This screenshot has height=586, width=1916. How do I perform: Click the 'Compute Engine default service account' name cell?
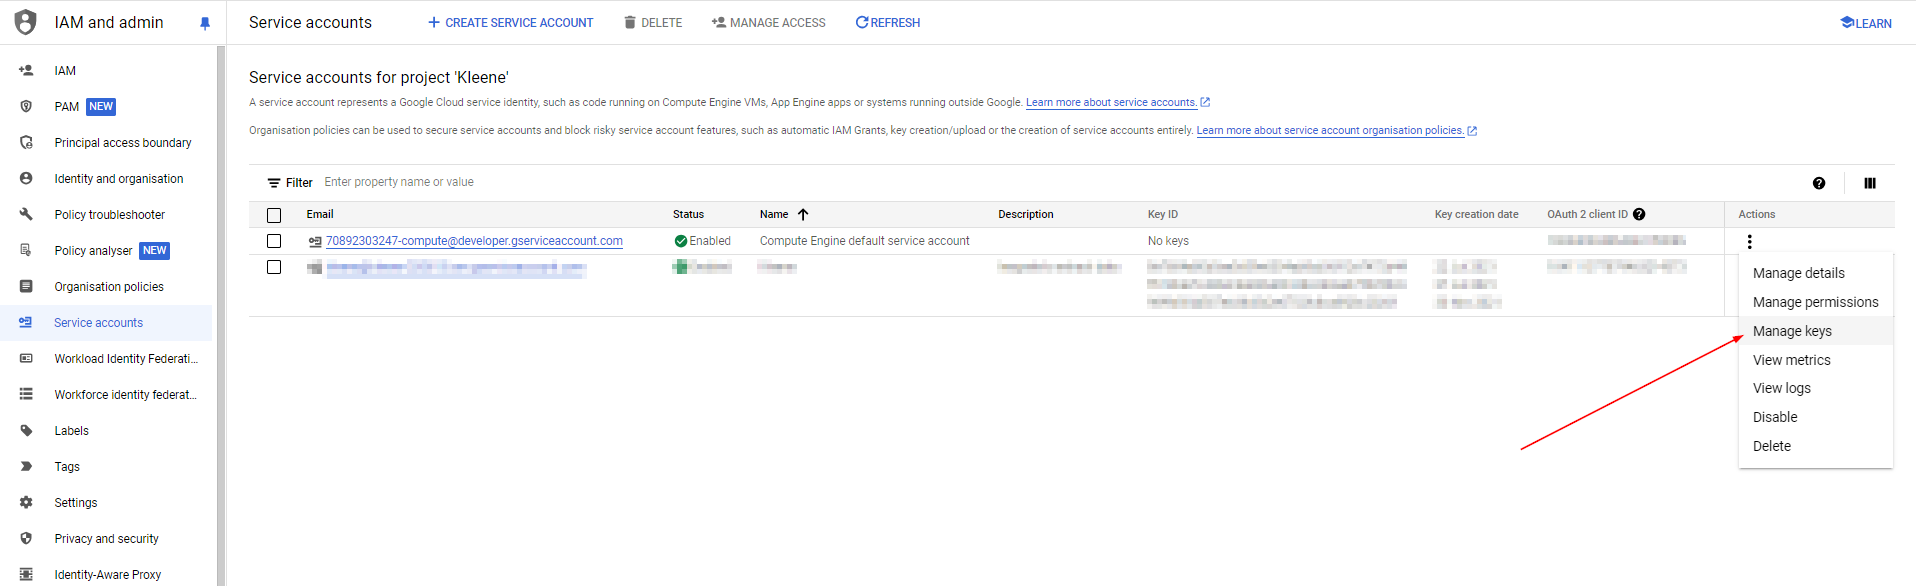point(864,241)
